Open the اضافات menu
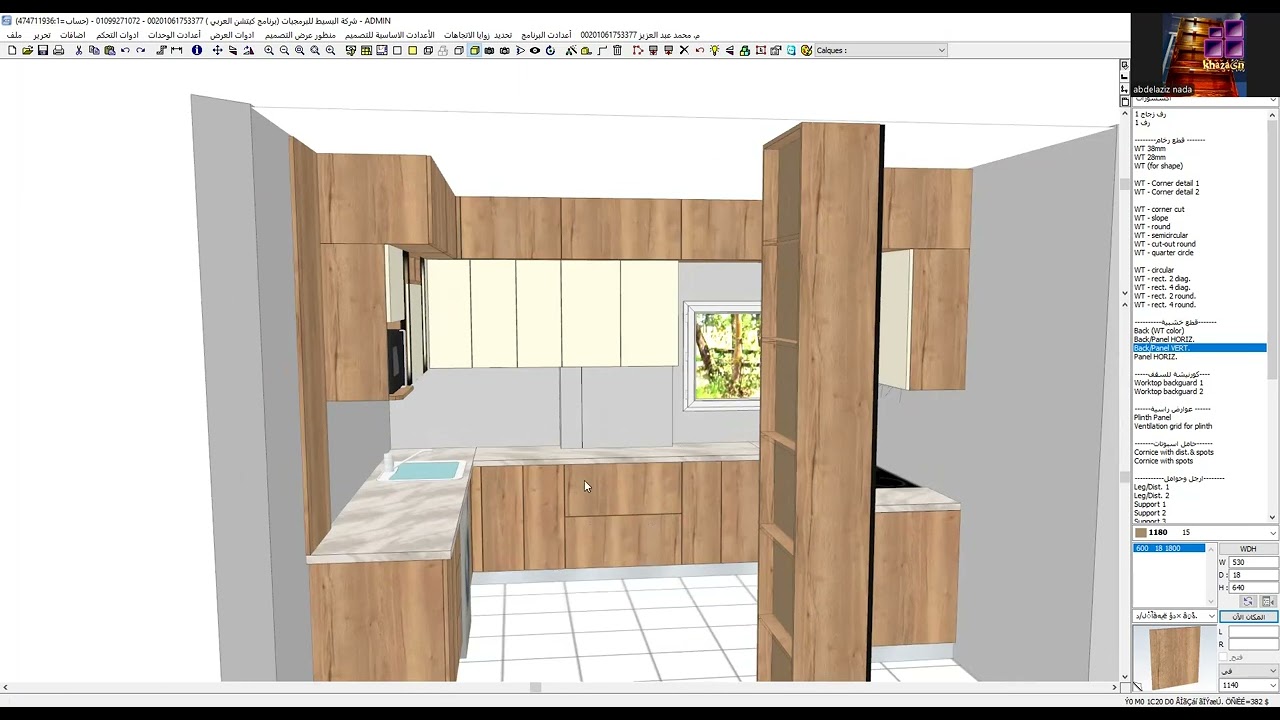Image resolution: width=1280 pixels, height=720 pixels. click(x=73, y=35)
